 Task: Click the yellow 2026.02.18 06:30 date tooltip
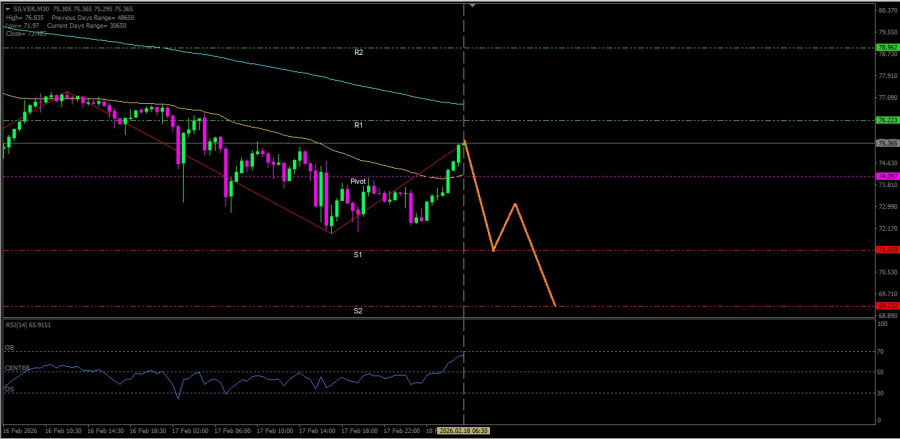[464, 430]
